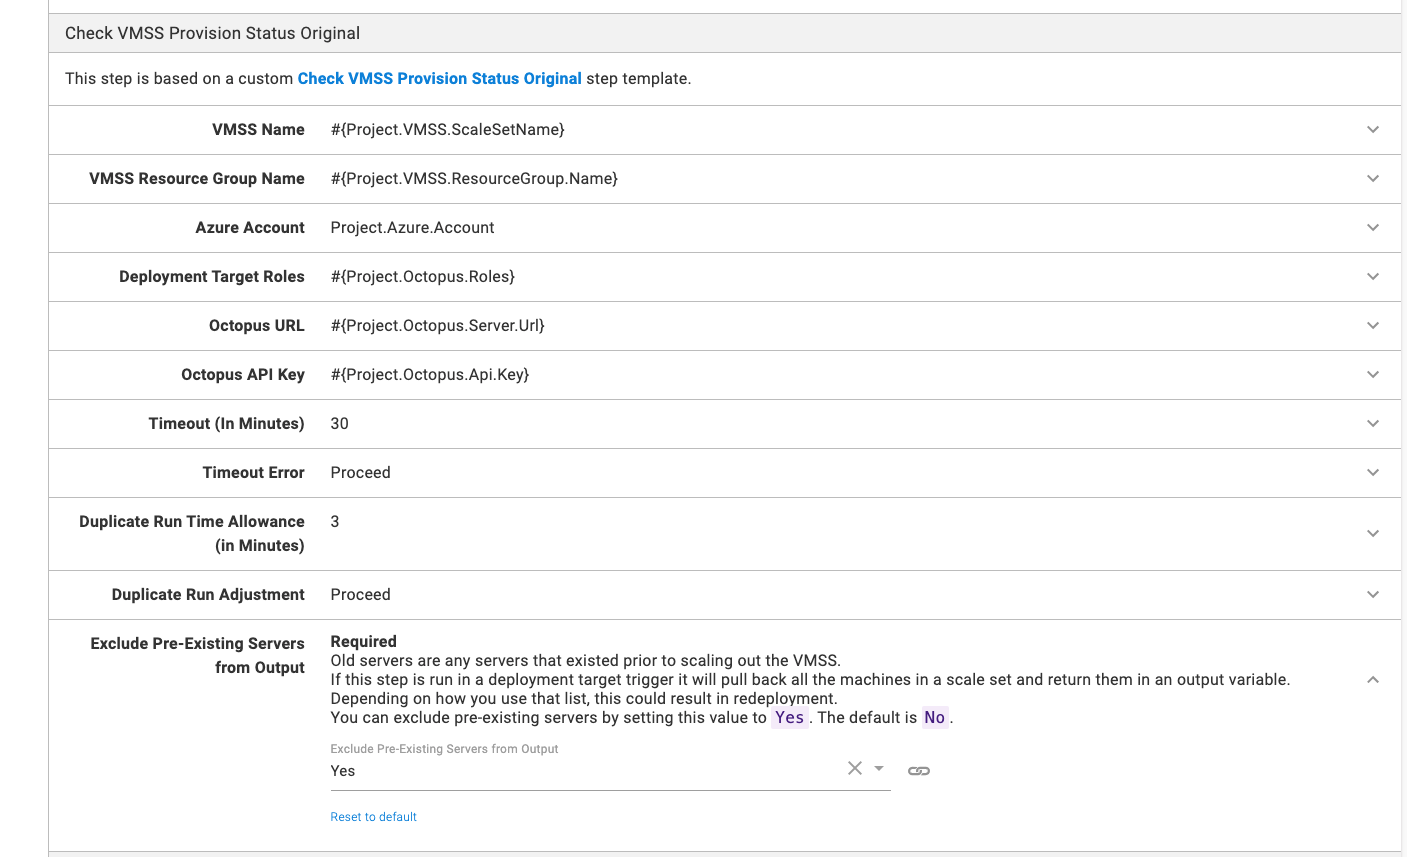Image resolution: width=1407 pixels, height=857 pixels.
Task: Click the Azure Account value Project.Azure.Account
Action: [412, 228]
